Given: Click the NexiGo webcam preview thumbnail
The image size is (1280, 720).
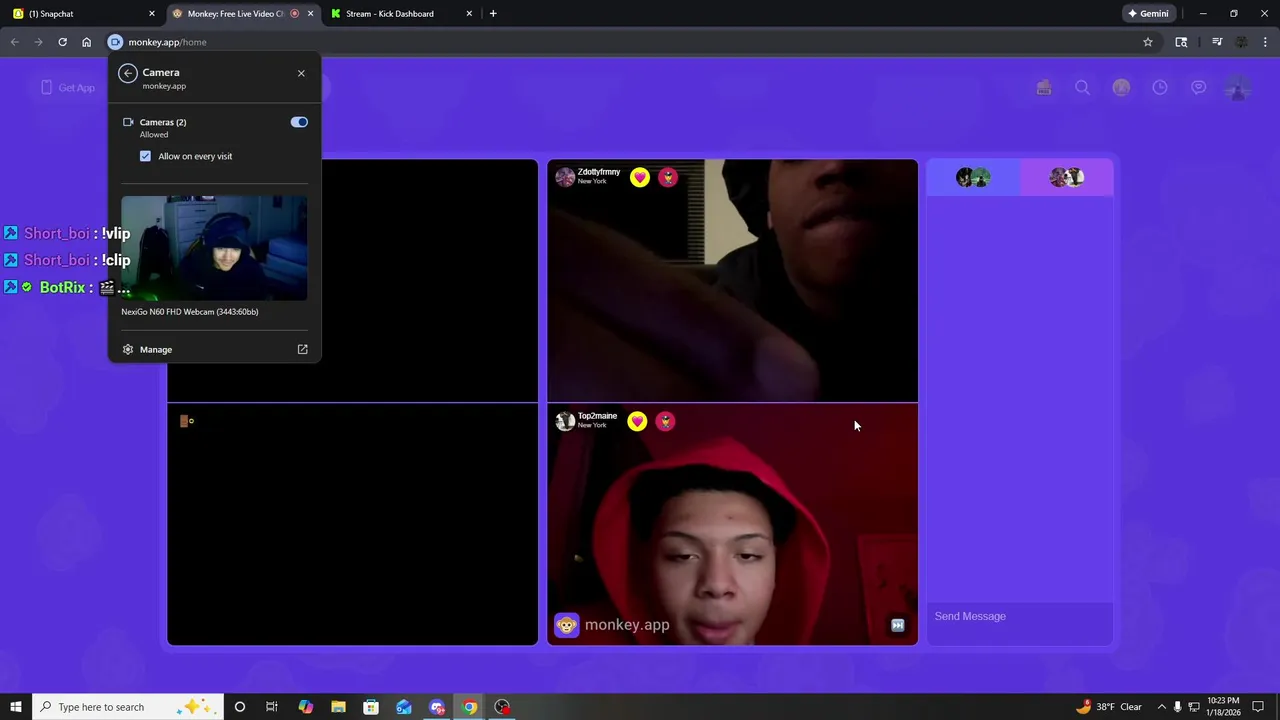Looking at the screenshot, I should coord(214,248).
